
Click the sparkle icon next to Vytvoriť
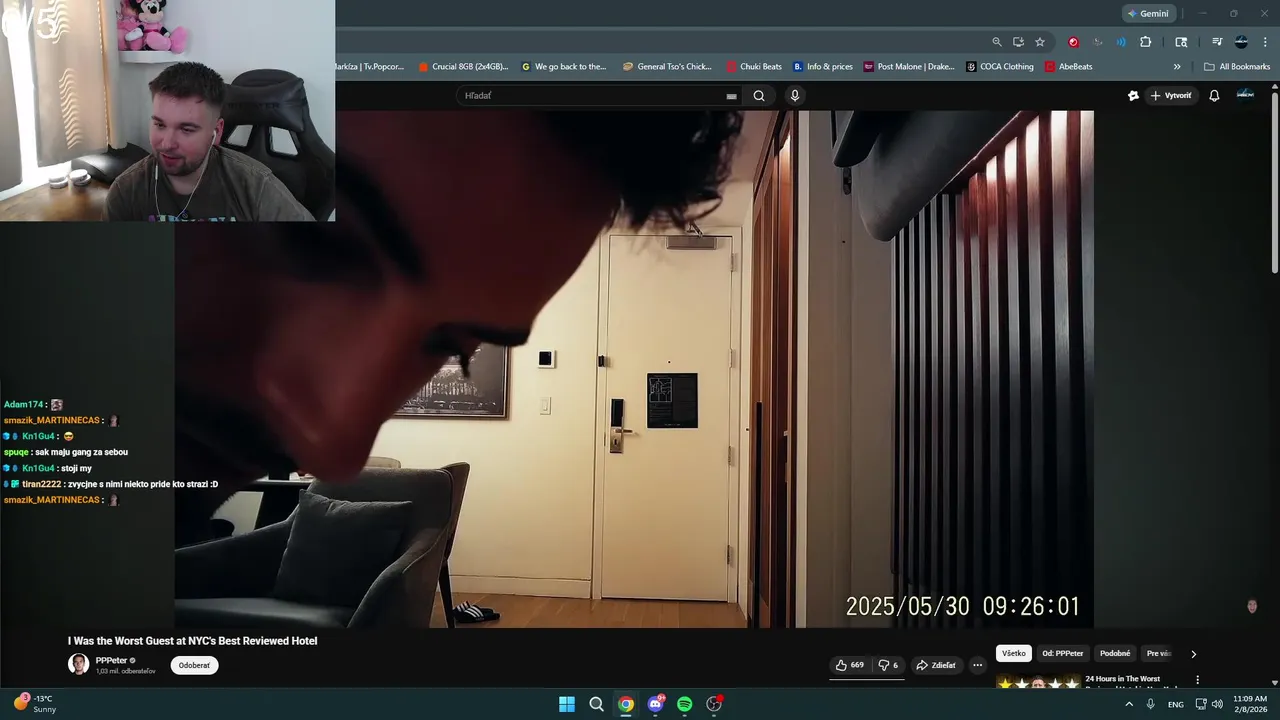tap(1133, 96)
